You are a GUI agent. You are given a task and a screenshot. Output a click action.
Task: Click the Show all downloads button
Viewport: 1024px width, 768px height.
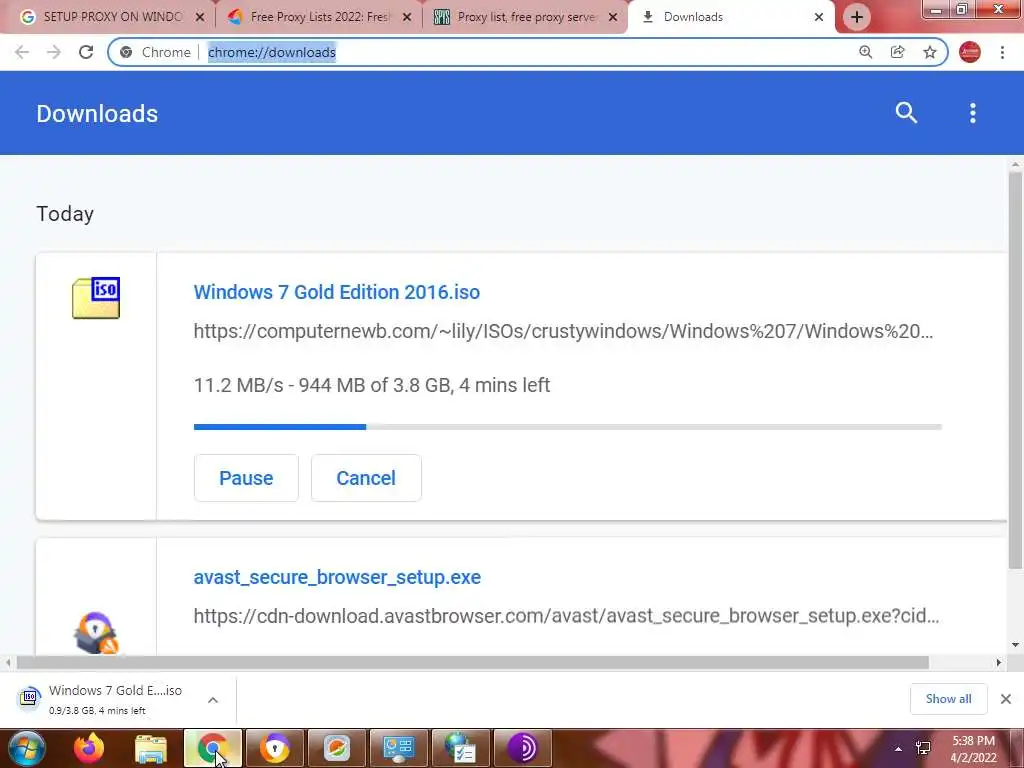coord(948,699)
